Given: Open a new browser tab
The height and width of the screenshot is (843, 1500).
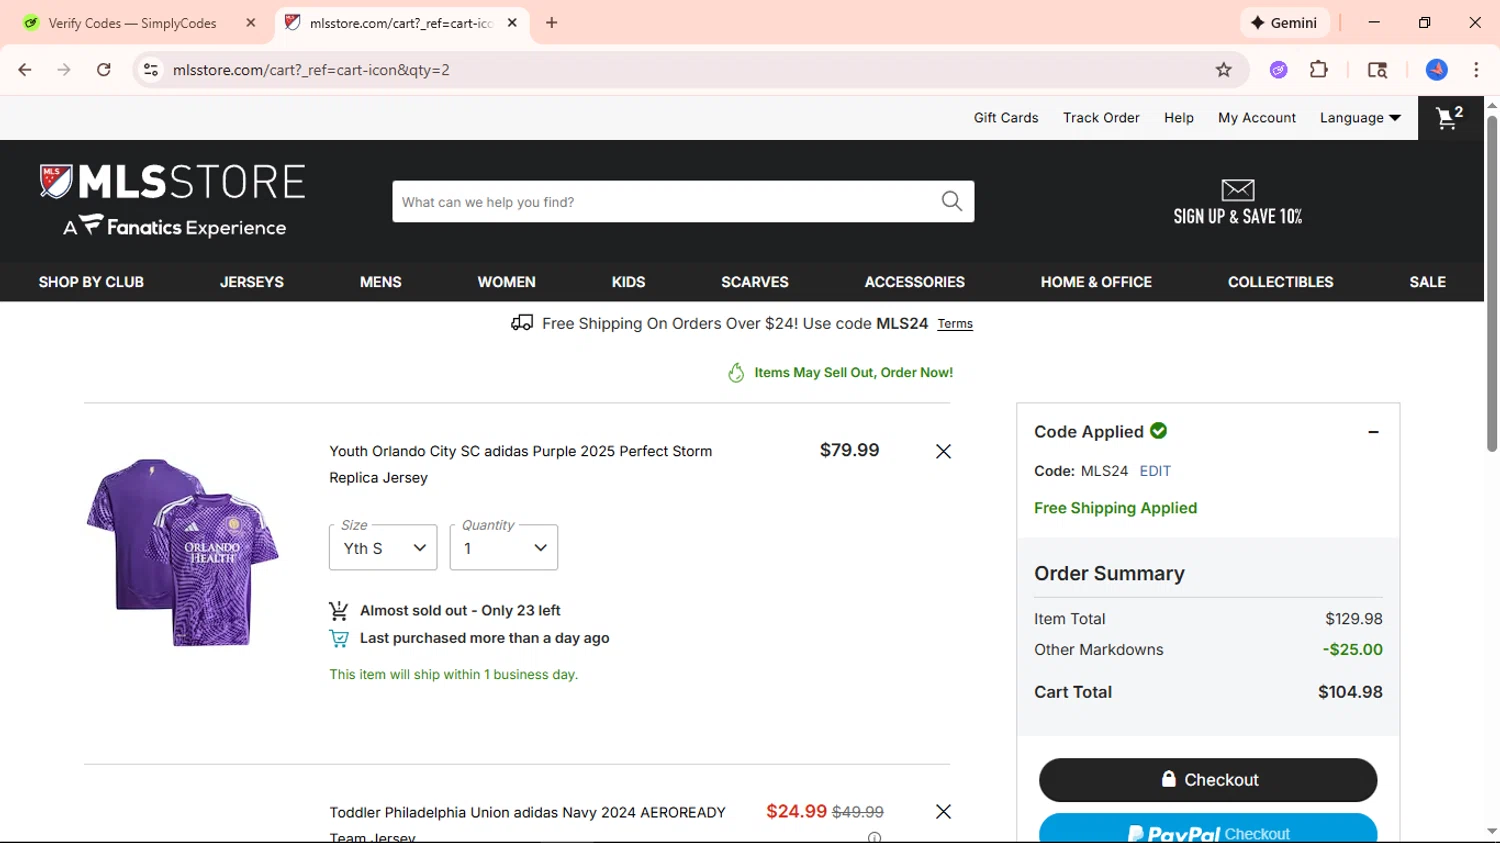Looking at the screenshot, I should click(552, 22).
